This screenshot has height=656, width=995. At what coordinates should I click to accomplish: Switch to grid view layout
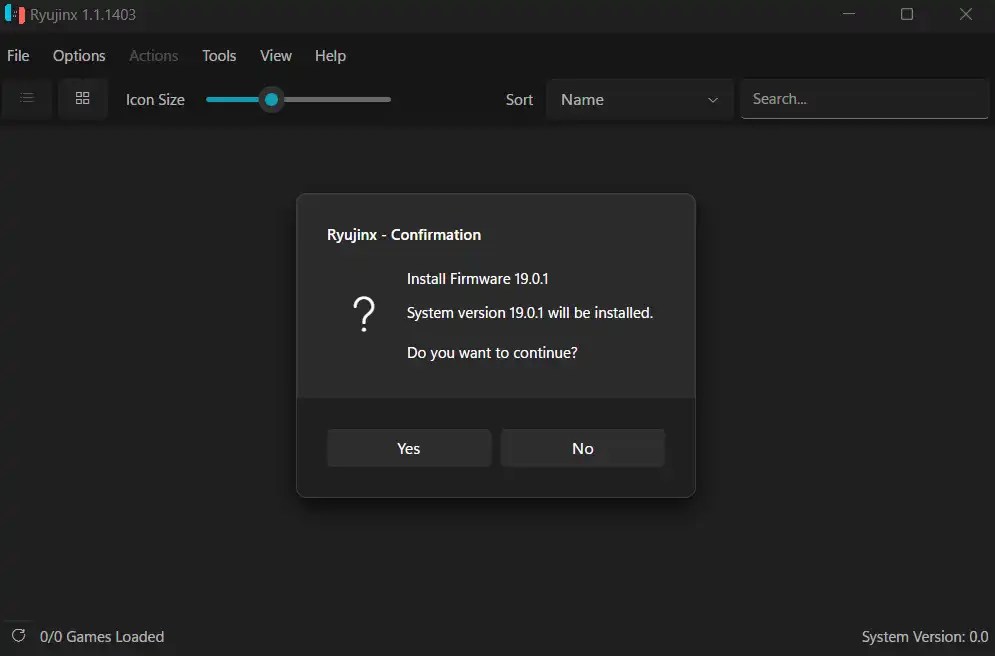click(83, 98)
